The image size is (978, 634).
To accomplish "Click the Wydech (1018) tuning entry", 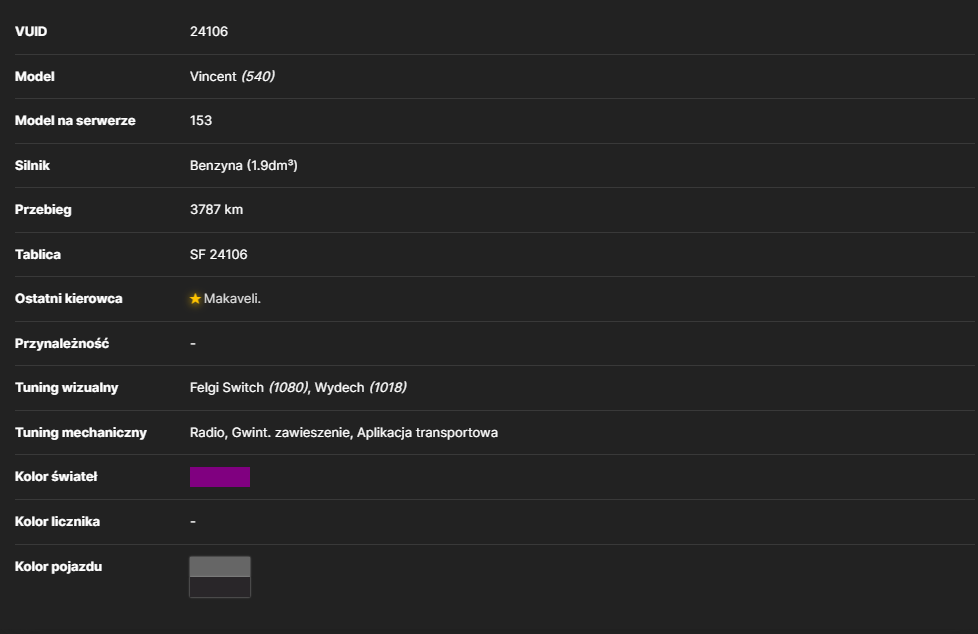I will (361, 388).
